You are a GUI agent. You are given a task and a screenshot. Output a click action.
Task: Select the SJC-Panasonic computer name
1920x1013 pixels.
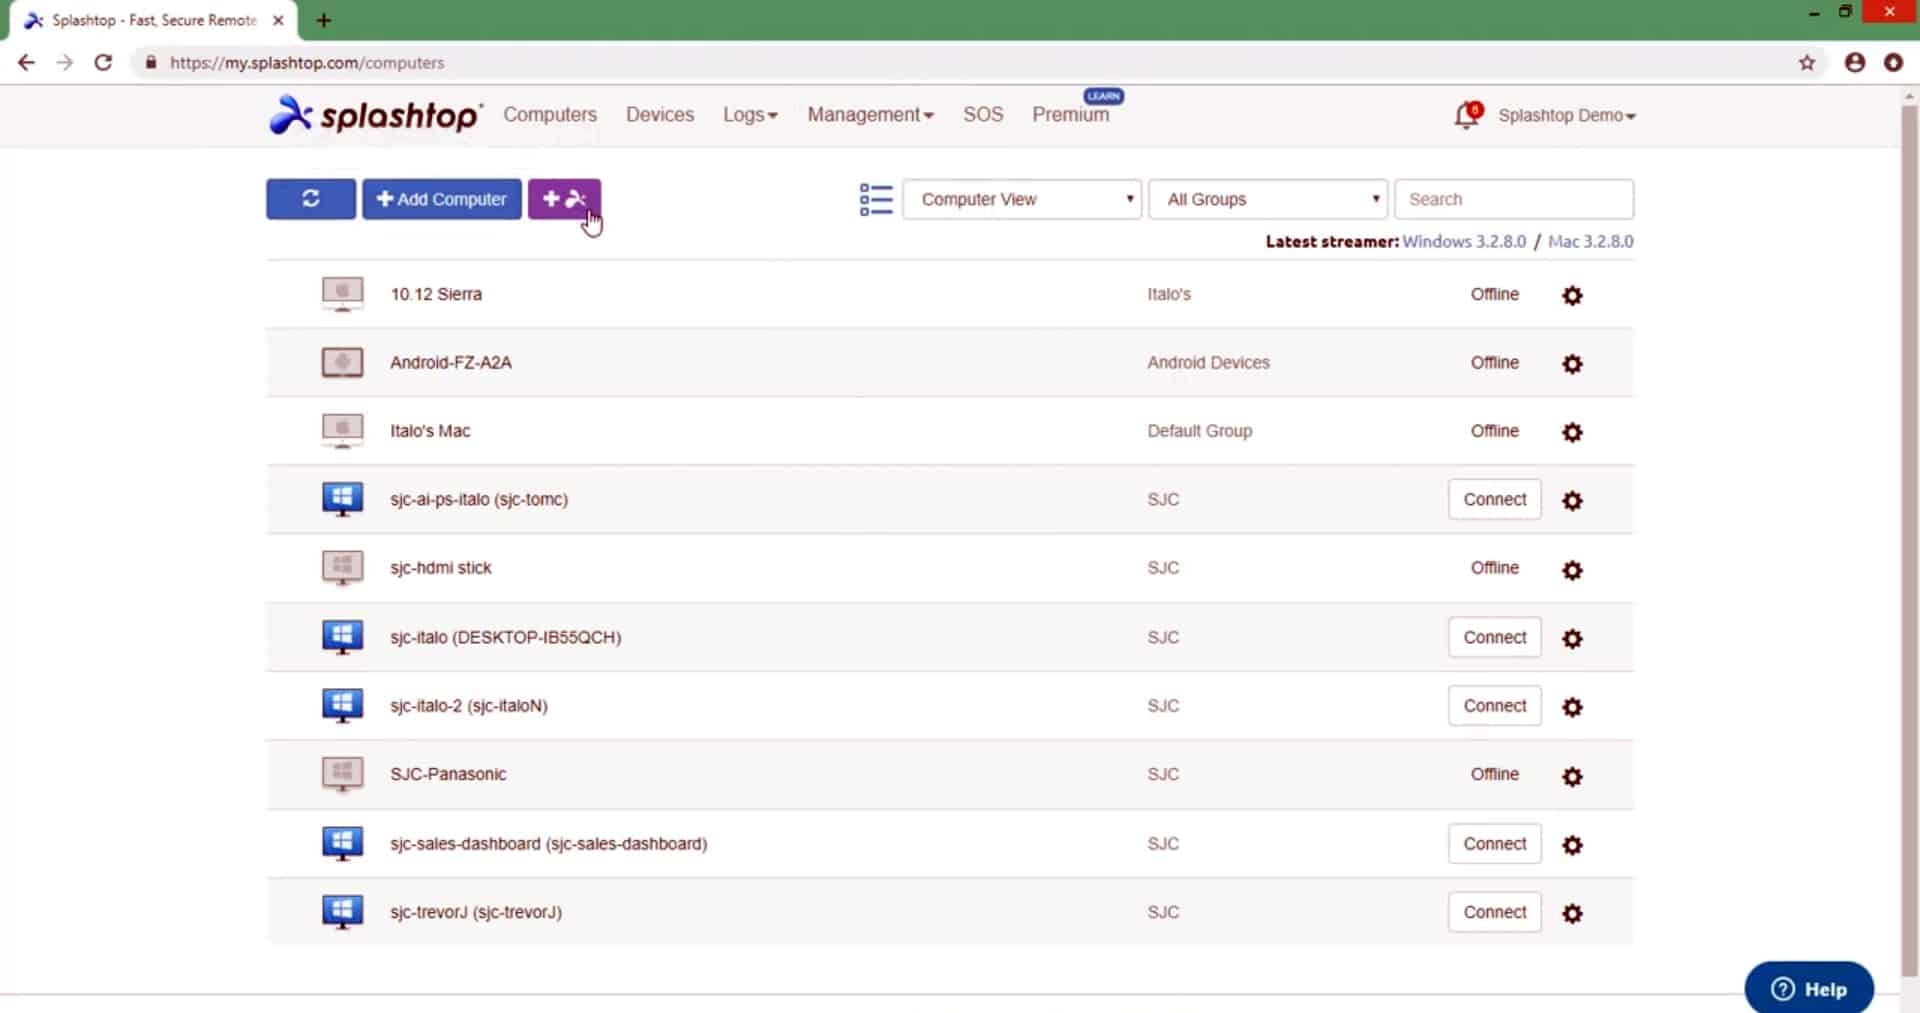[448, 774]
